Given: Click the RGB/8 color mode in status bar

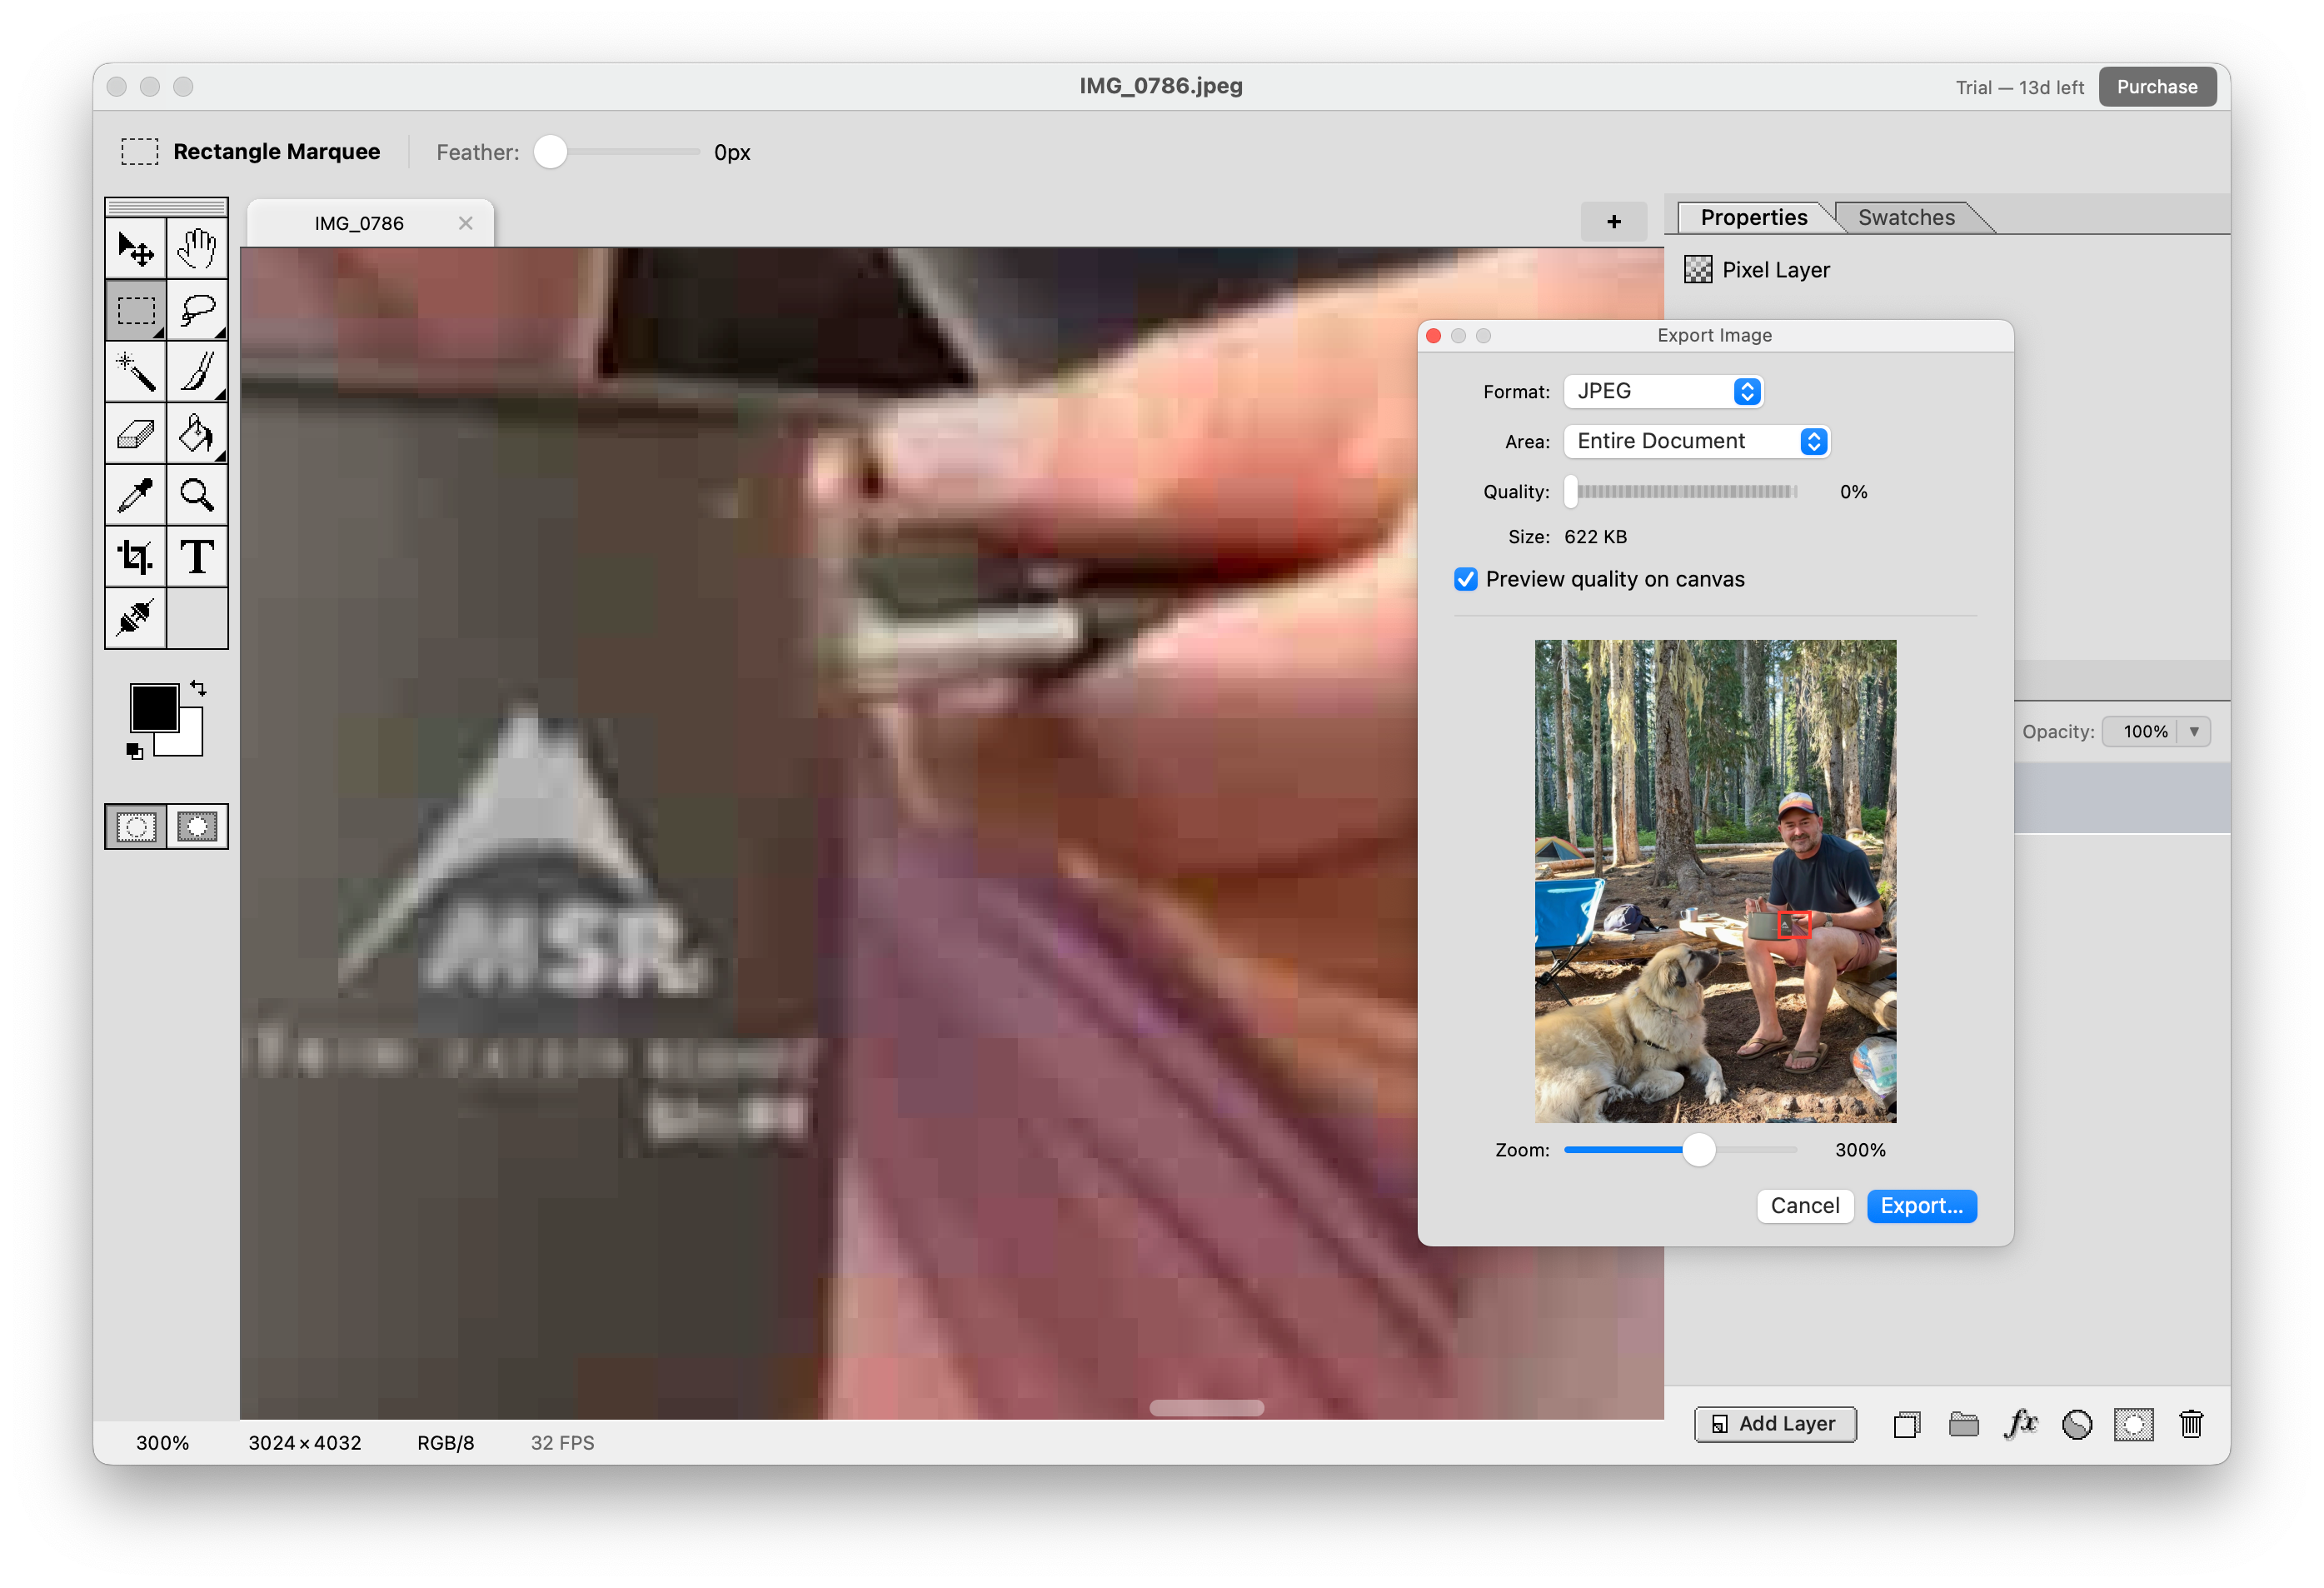Looking at the screenshot, I should pyautogui.click(x=446, y=1443).
